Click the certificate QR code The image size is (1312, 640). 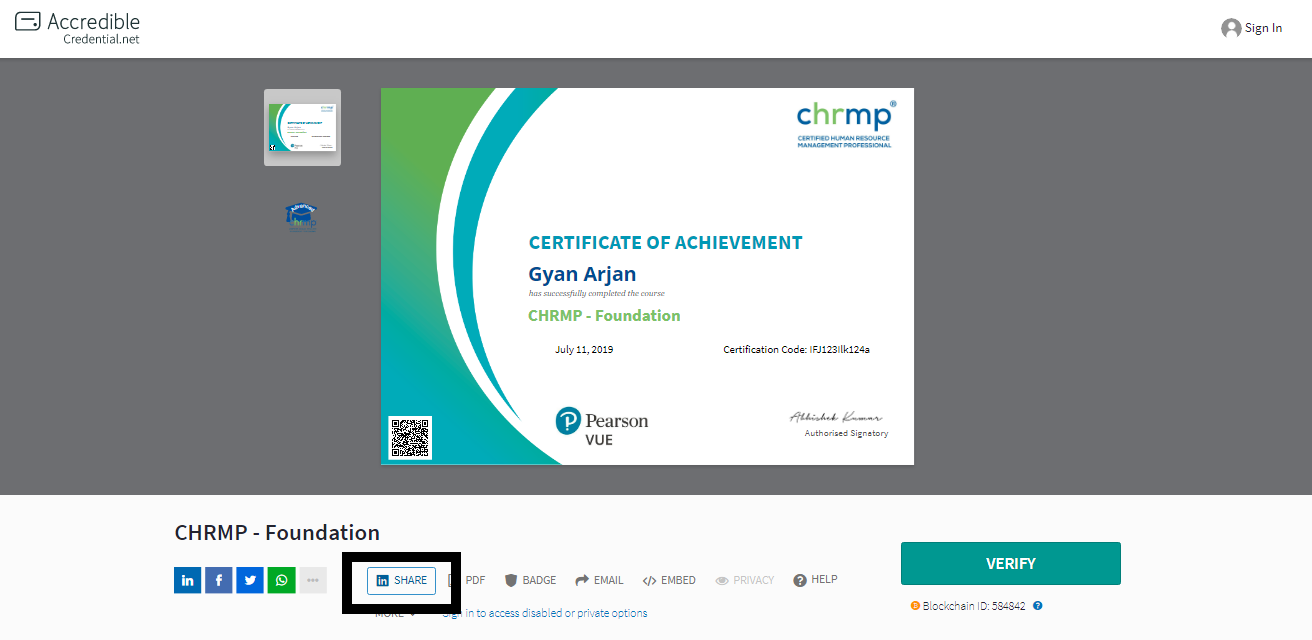click(x=410, y=438)
